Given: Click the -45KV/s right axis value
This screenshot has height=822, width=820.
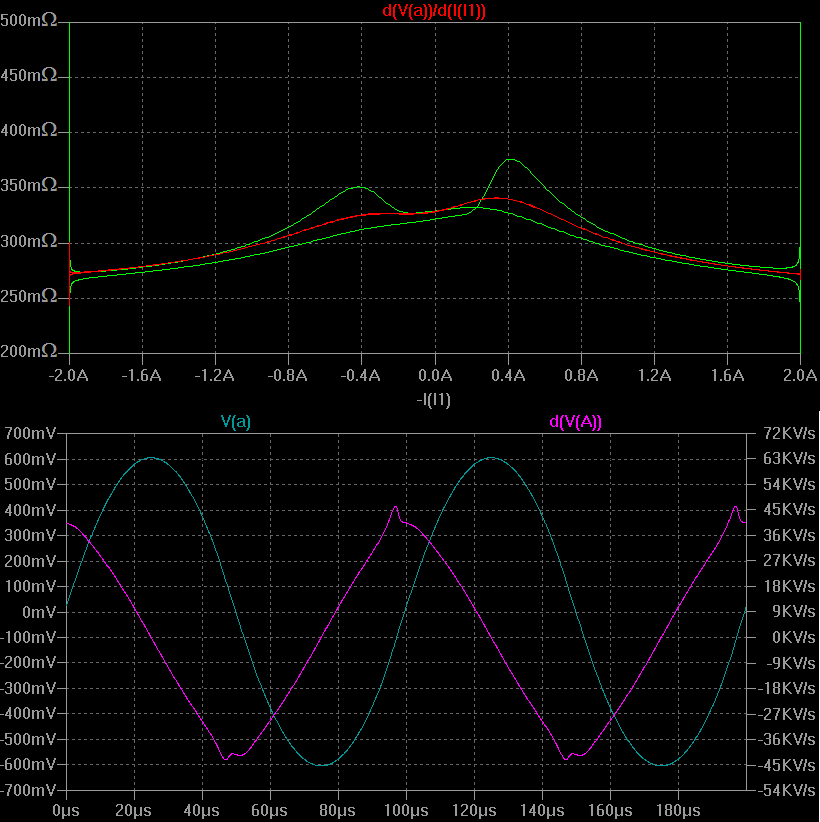Looking at the screenshot, I should pyautogui.click(x=787, y=765).
